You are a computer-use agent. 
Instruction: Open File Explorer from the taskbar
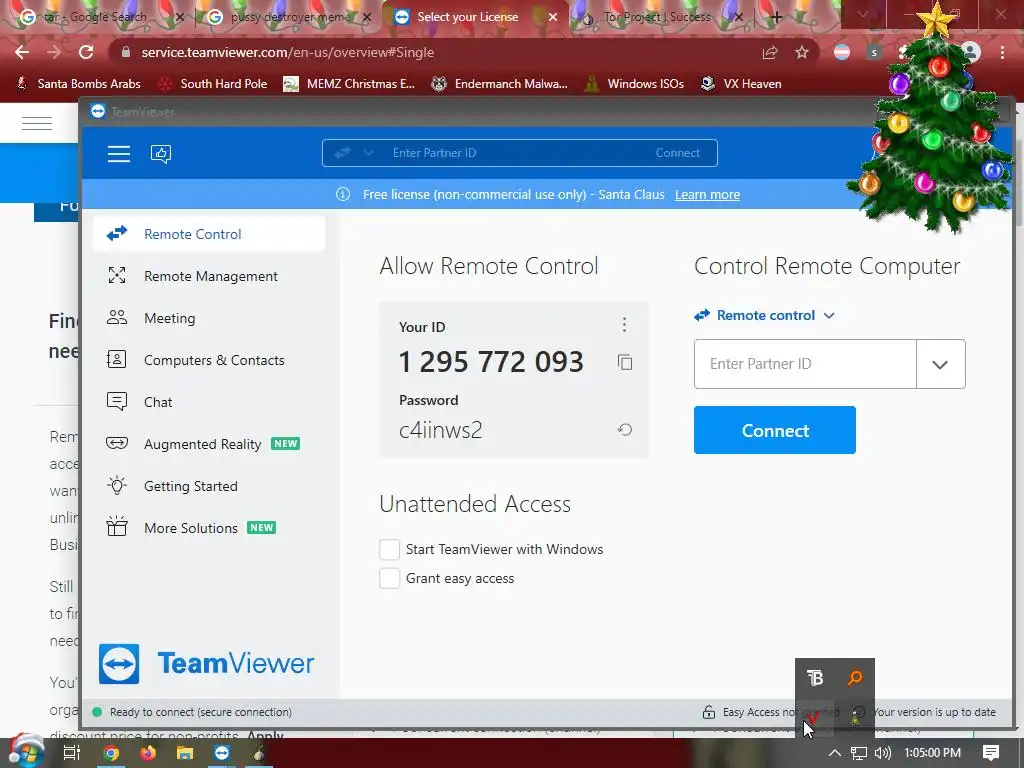point(185,753)
